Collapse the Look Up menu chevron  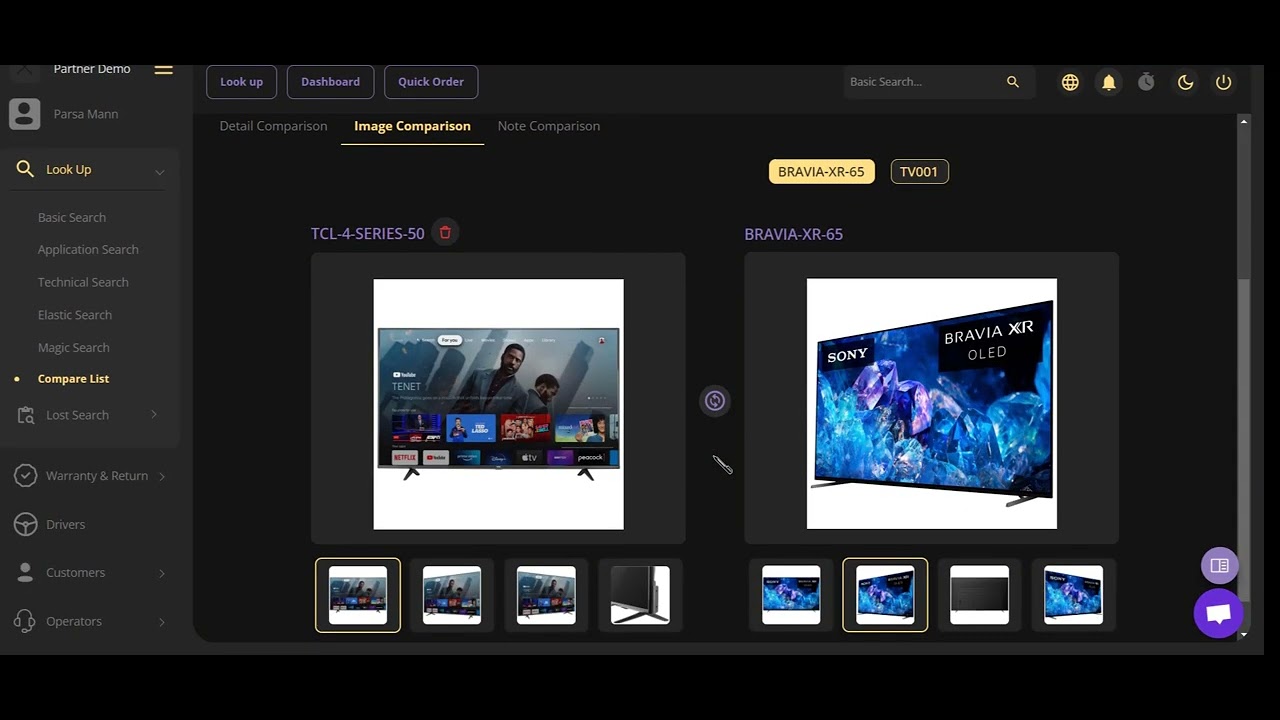pyautogui.click(x=159, y=171)
